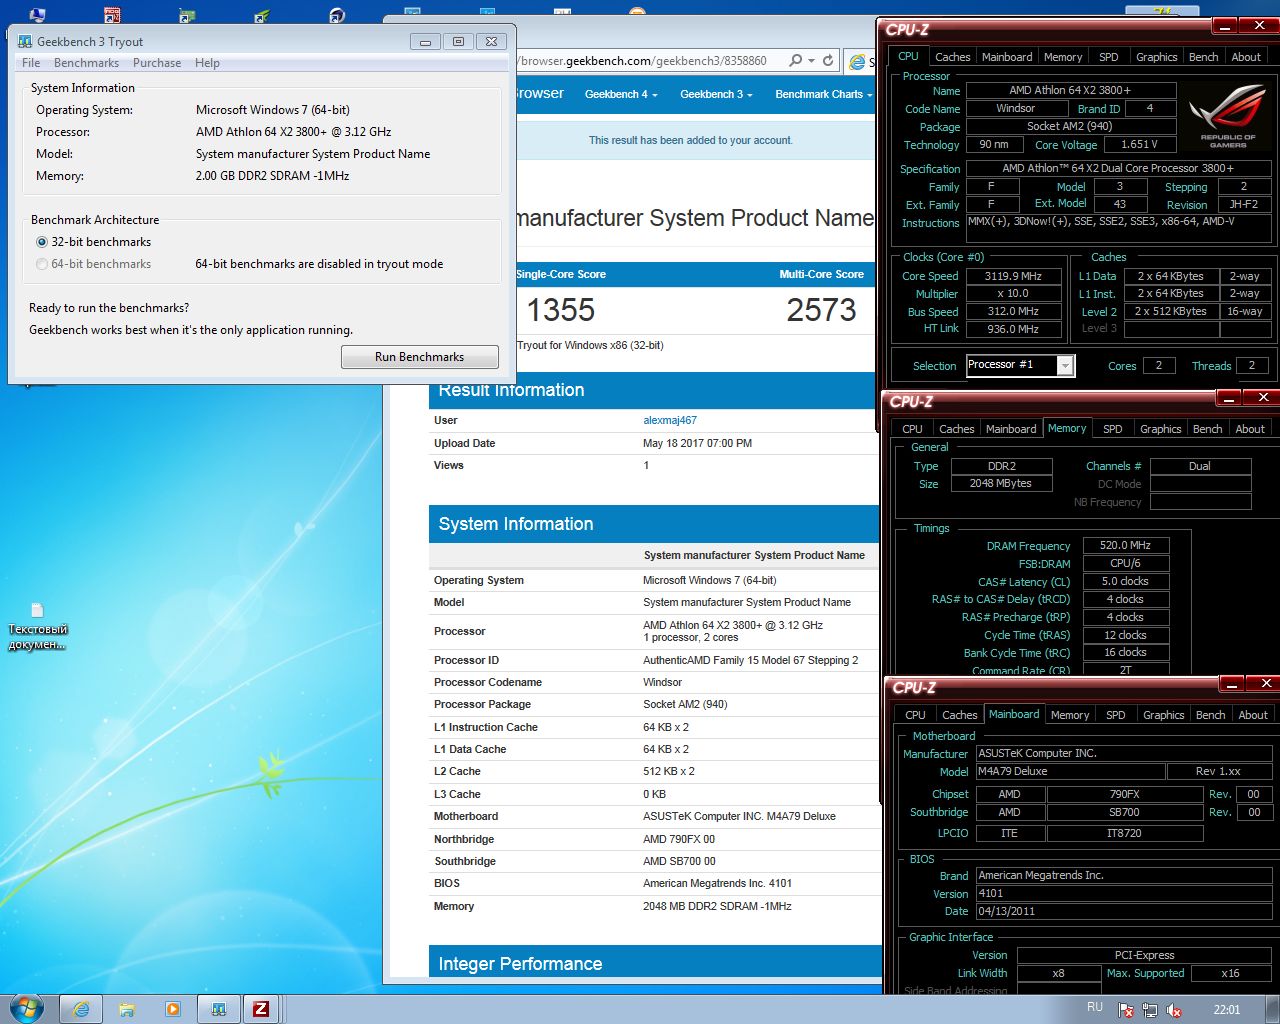
Task: Open the File menu in Geekbench
Action: 31,63
